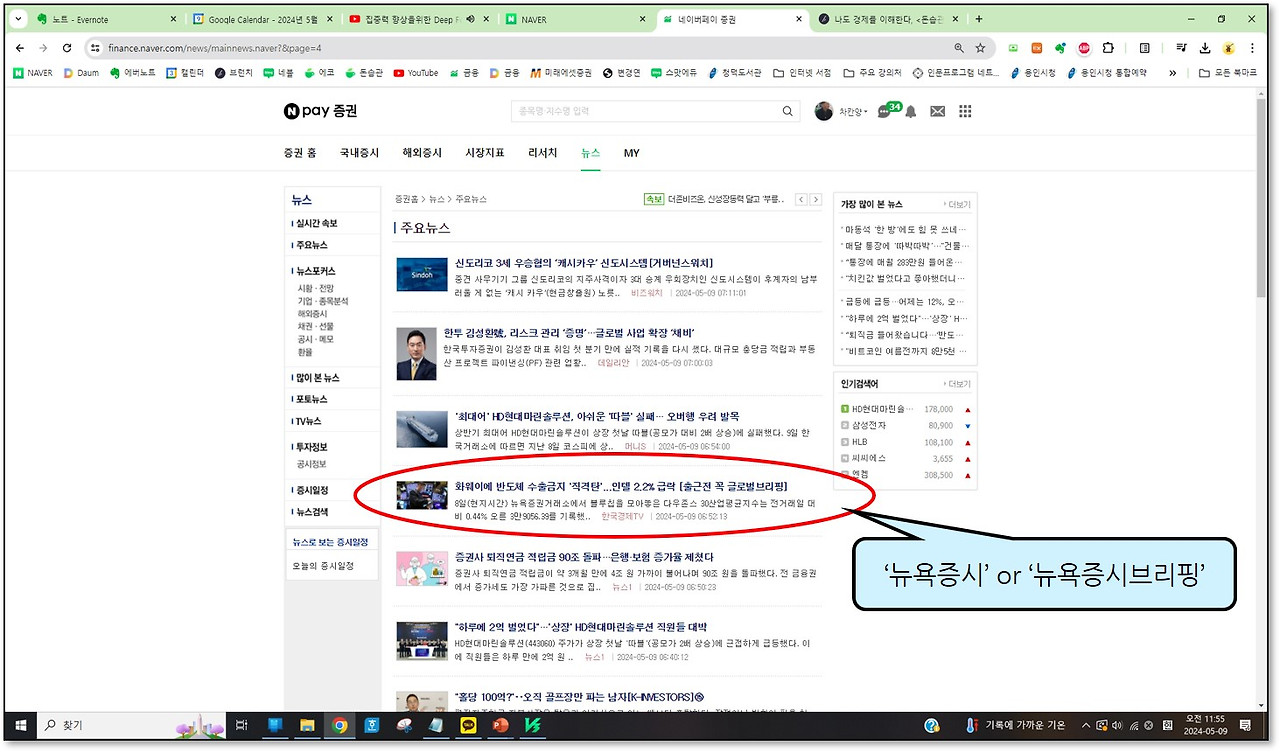Open File Explorer from the taskbar
This screenshot has height=752, width=1280.
coord(308,725)
